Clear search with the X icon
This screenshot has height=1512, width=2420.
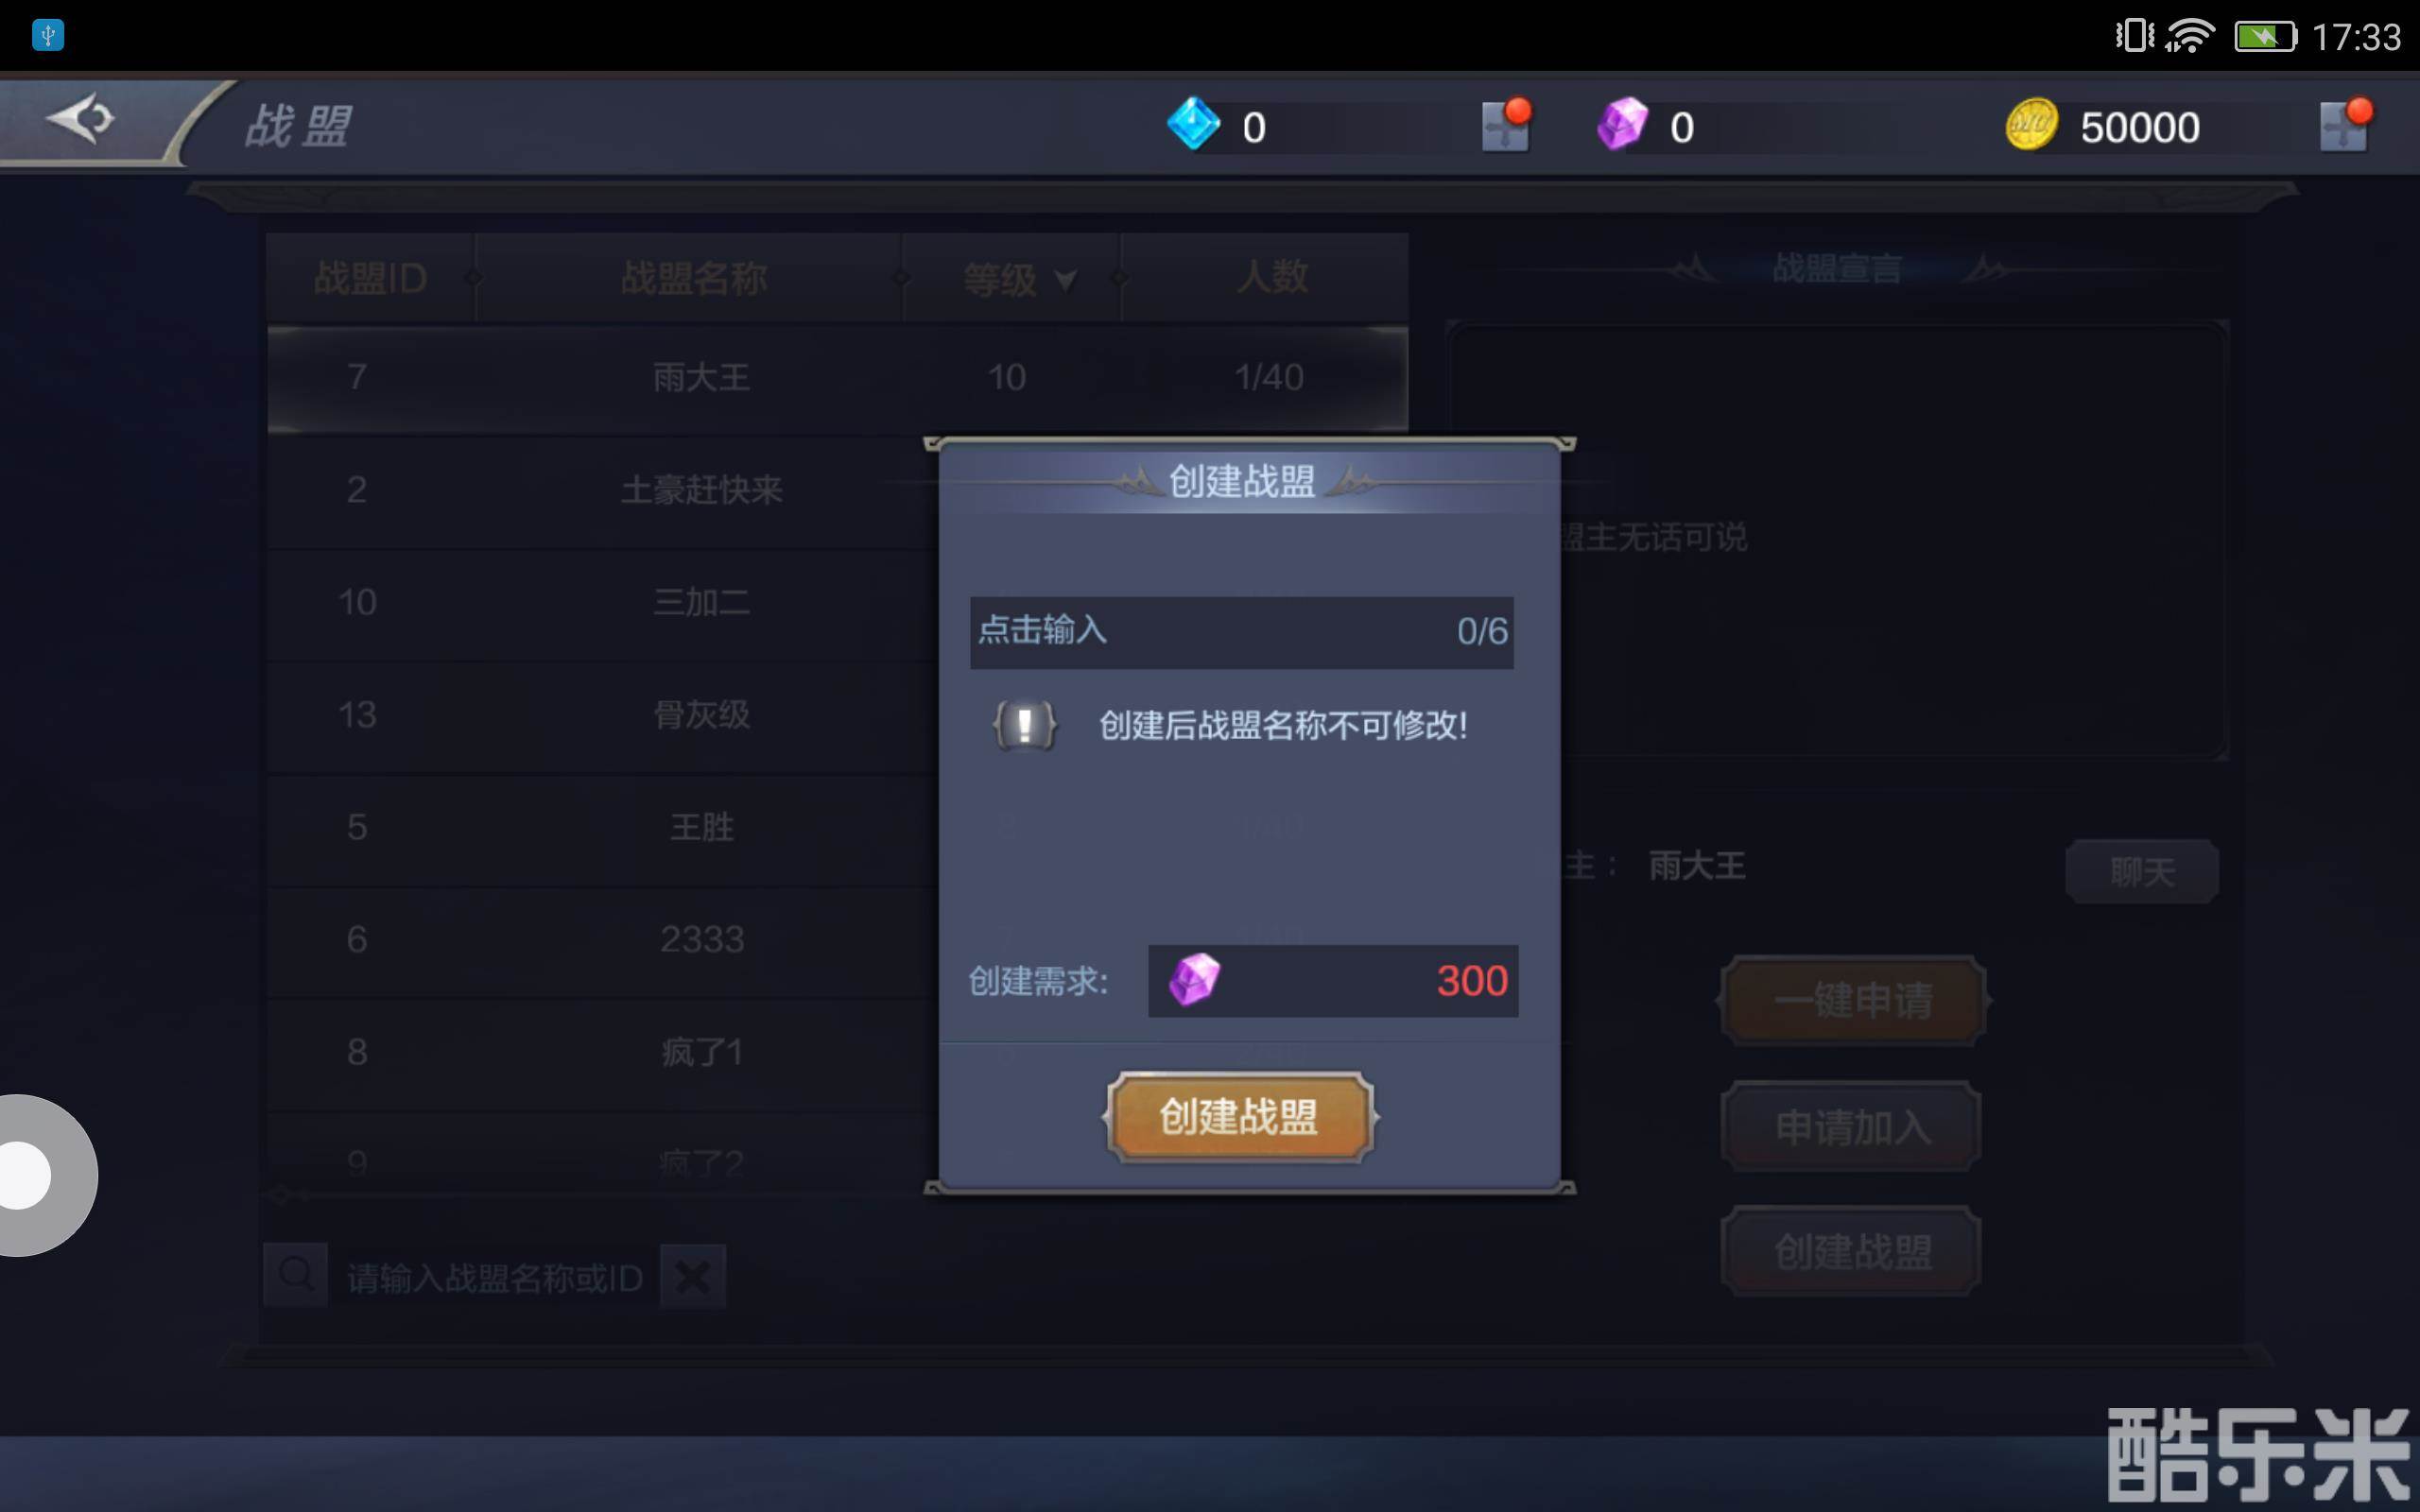pos(693,1277)
